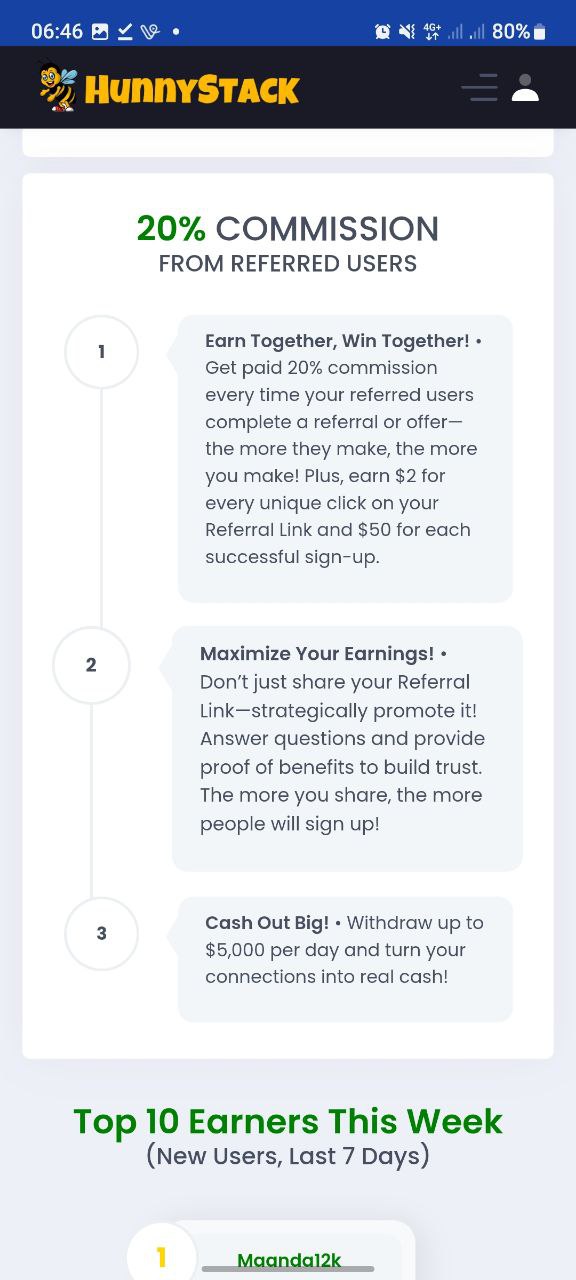Viewport: 576px width, 1280px height.
Task: Tap the HunnyStack bee logo
Action: 58,87
